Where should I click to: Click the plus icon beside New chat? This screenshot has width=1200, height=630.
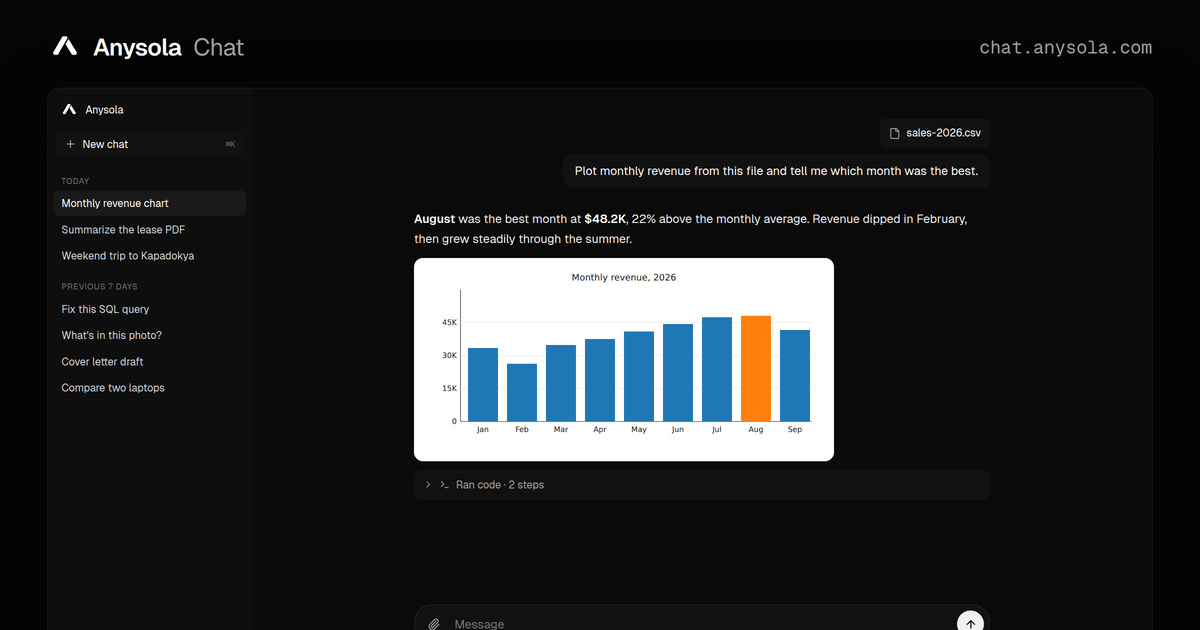click(70, 144)
